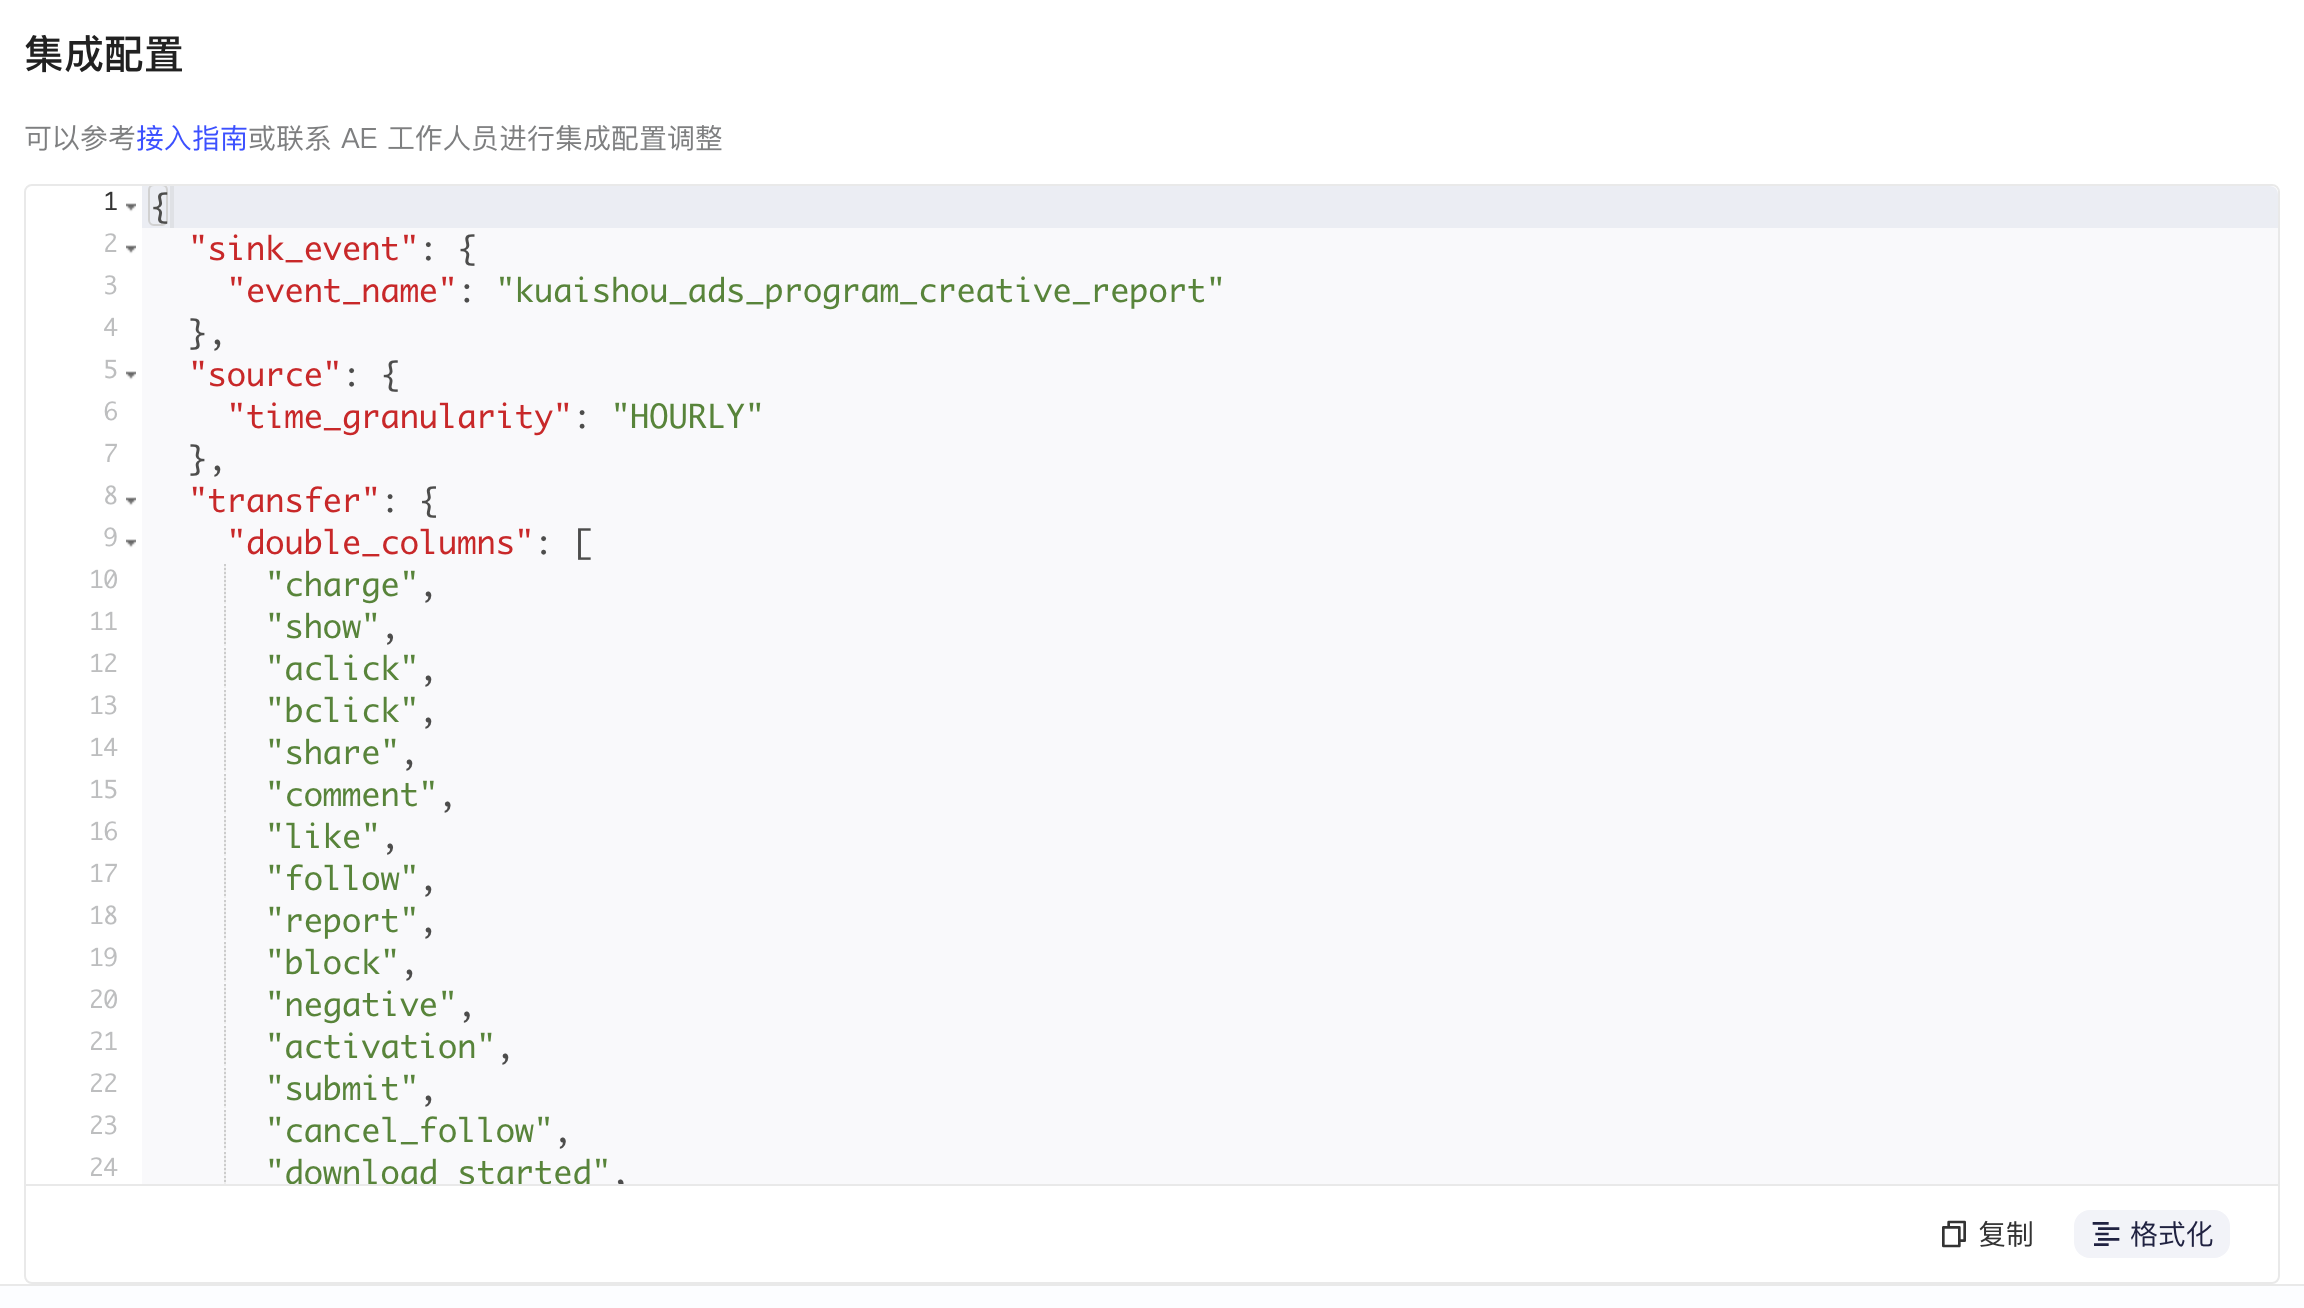Click the "transfer" key
Viewport: 2304px width, 1308px height.
[x=285, y=501]
